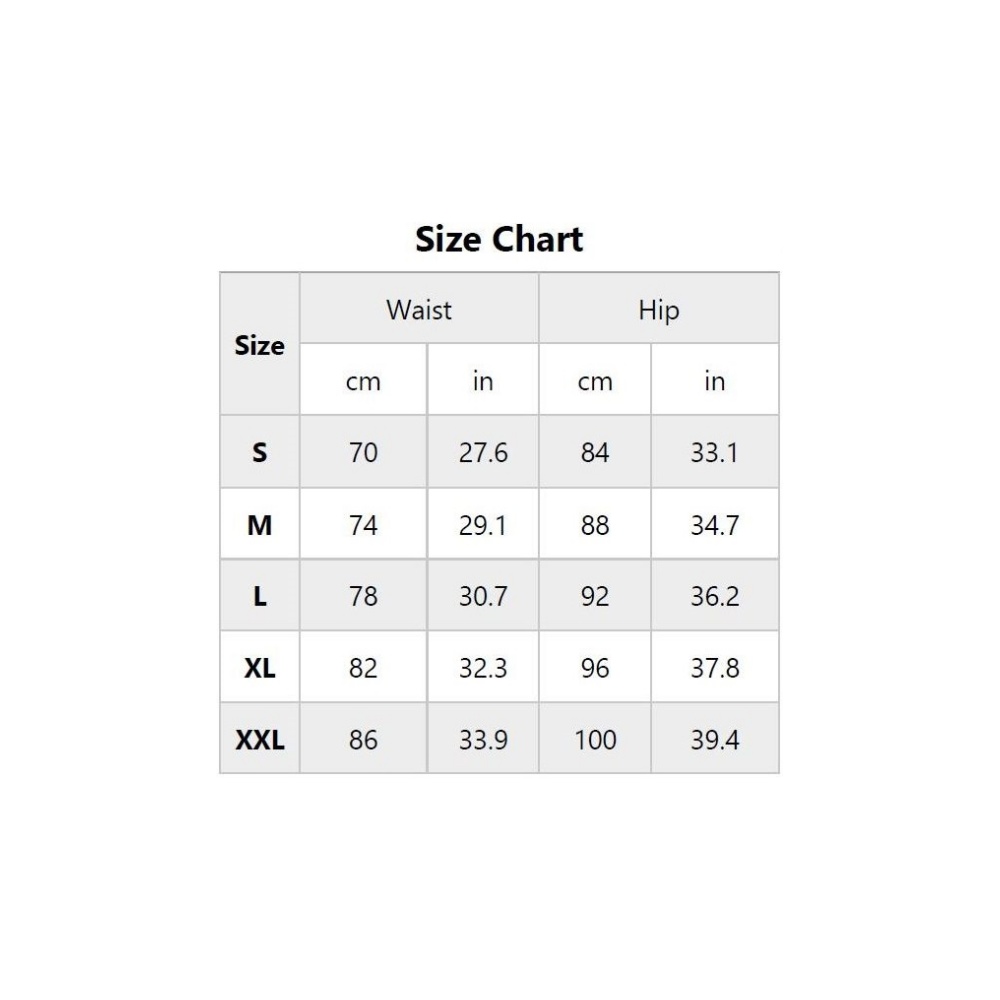Click hip value 37.8 inches
The width and height of the screenshot is (1000, 1000).
[x=714, y=668]
